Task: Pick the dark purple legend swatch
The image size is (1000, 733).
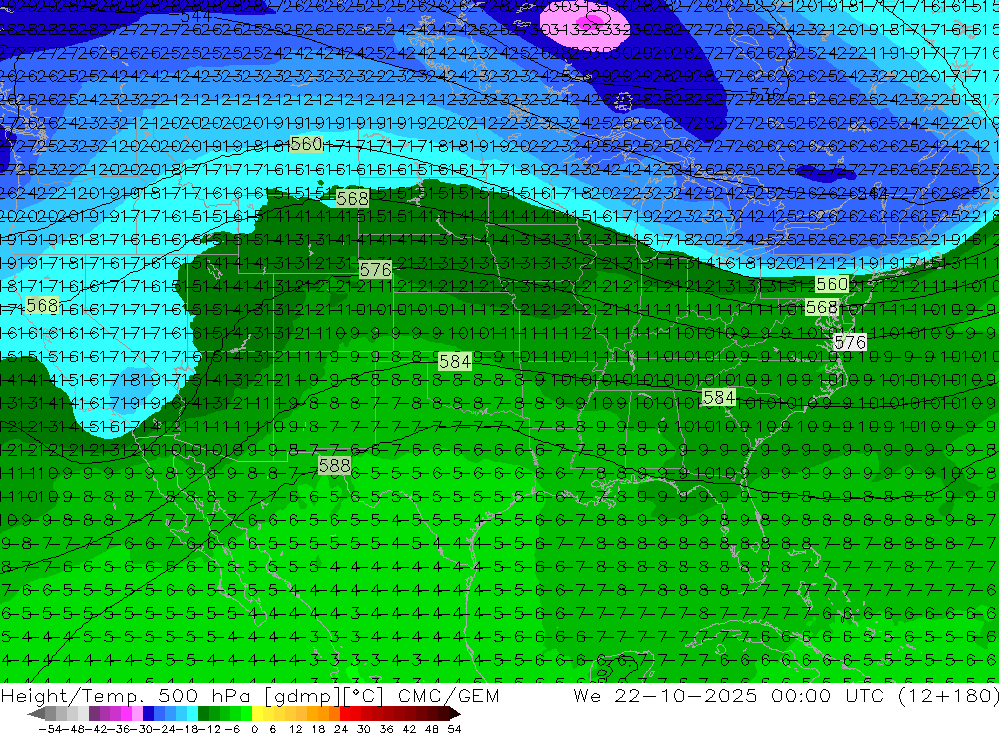Action: [x=94, y=714]
